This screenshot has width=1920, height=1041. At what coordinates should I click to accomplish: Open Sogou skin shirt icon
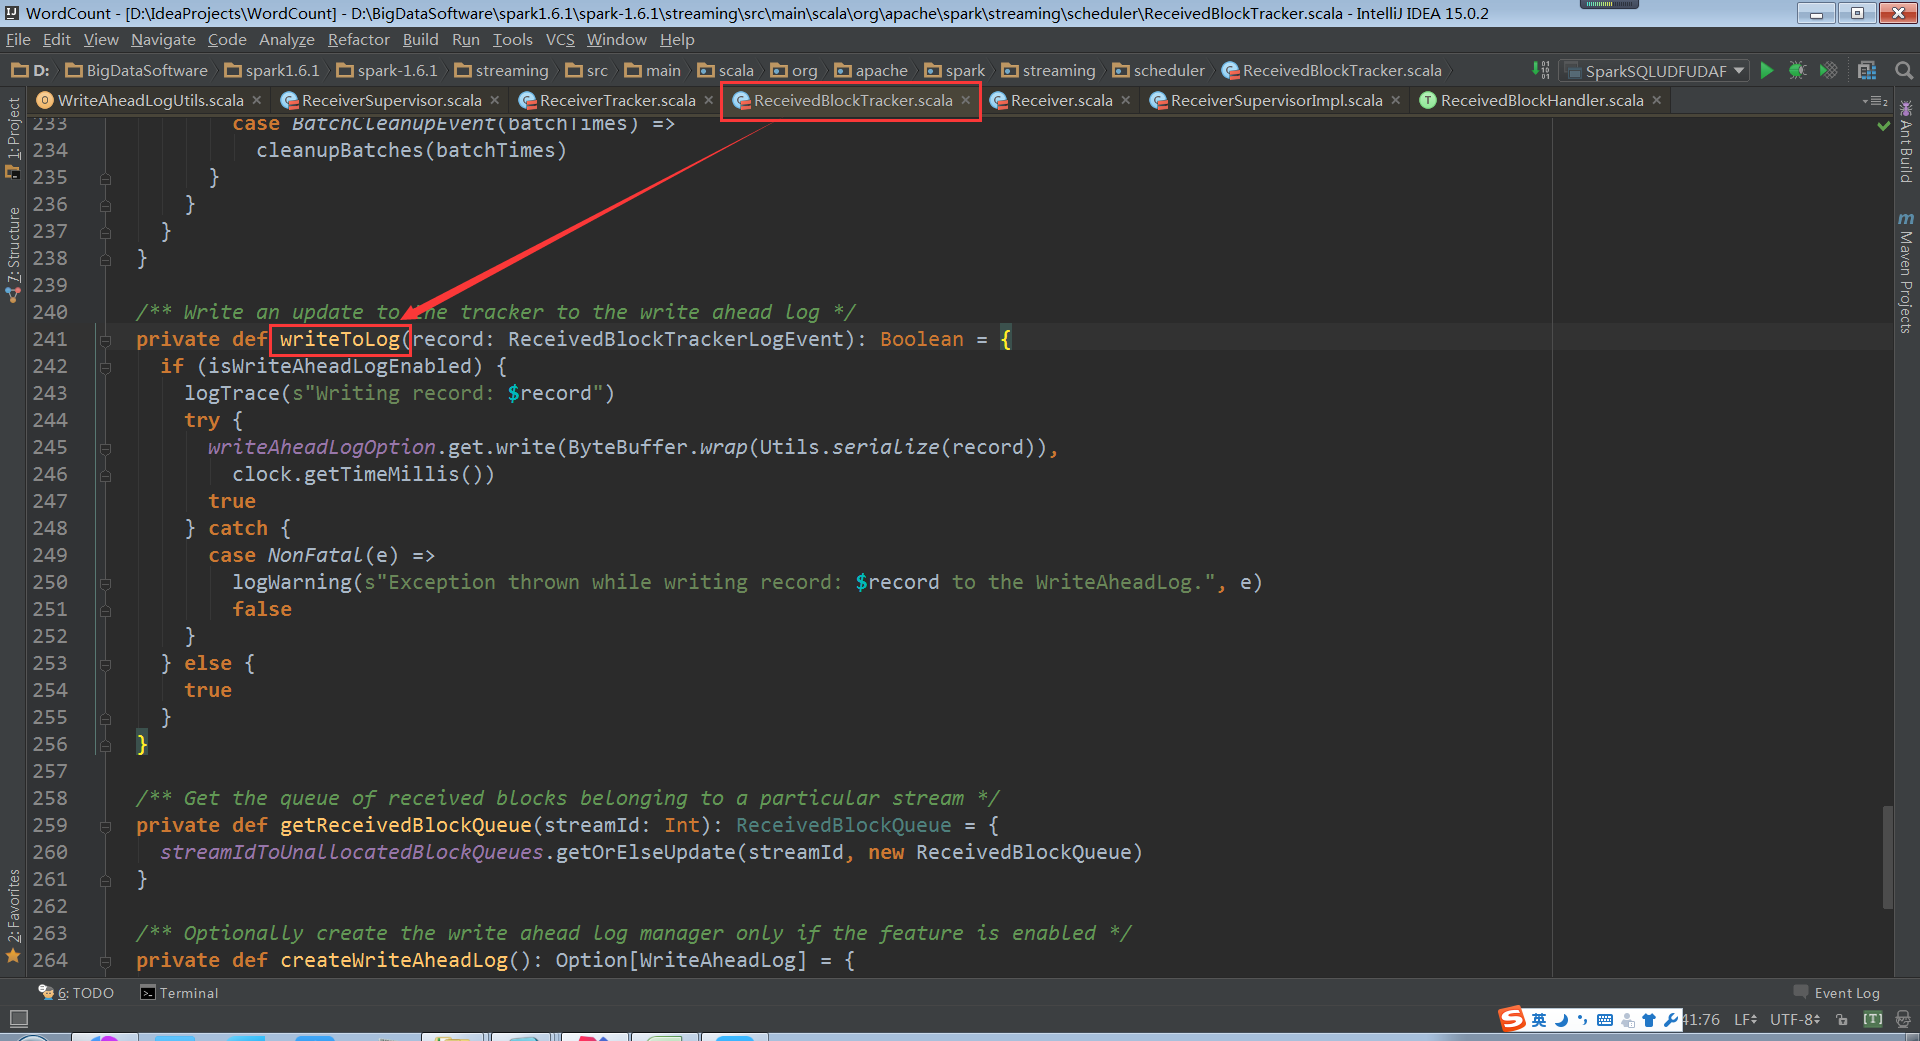coord(1649,1020)
